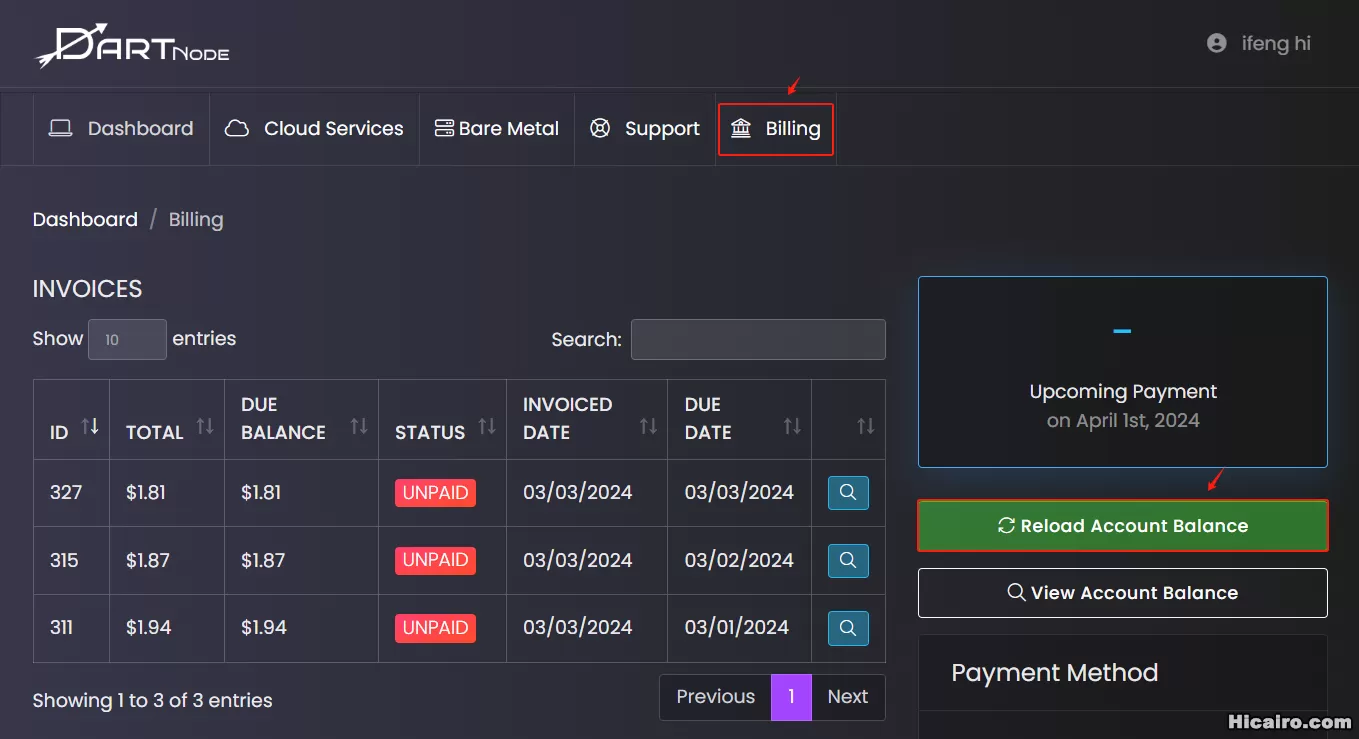Screen dimensions: 1359x739
Task: Open the Bare Metal nav tab
Action: (x=497, y=129)
